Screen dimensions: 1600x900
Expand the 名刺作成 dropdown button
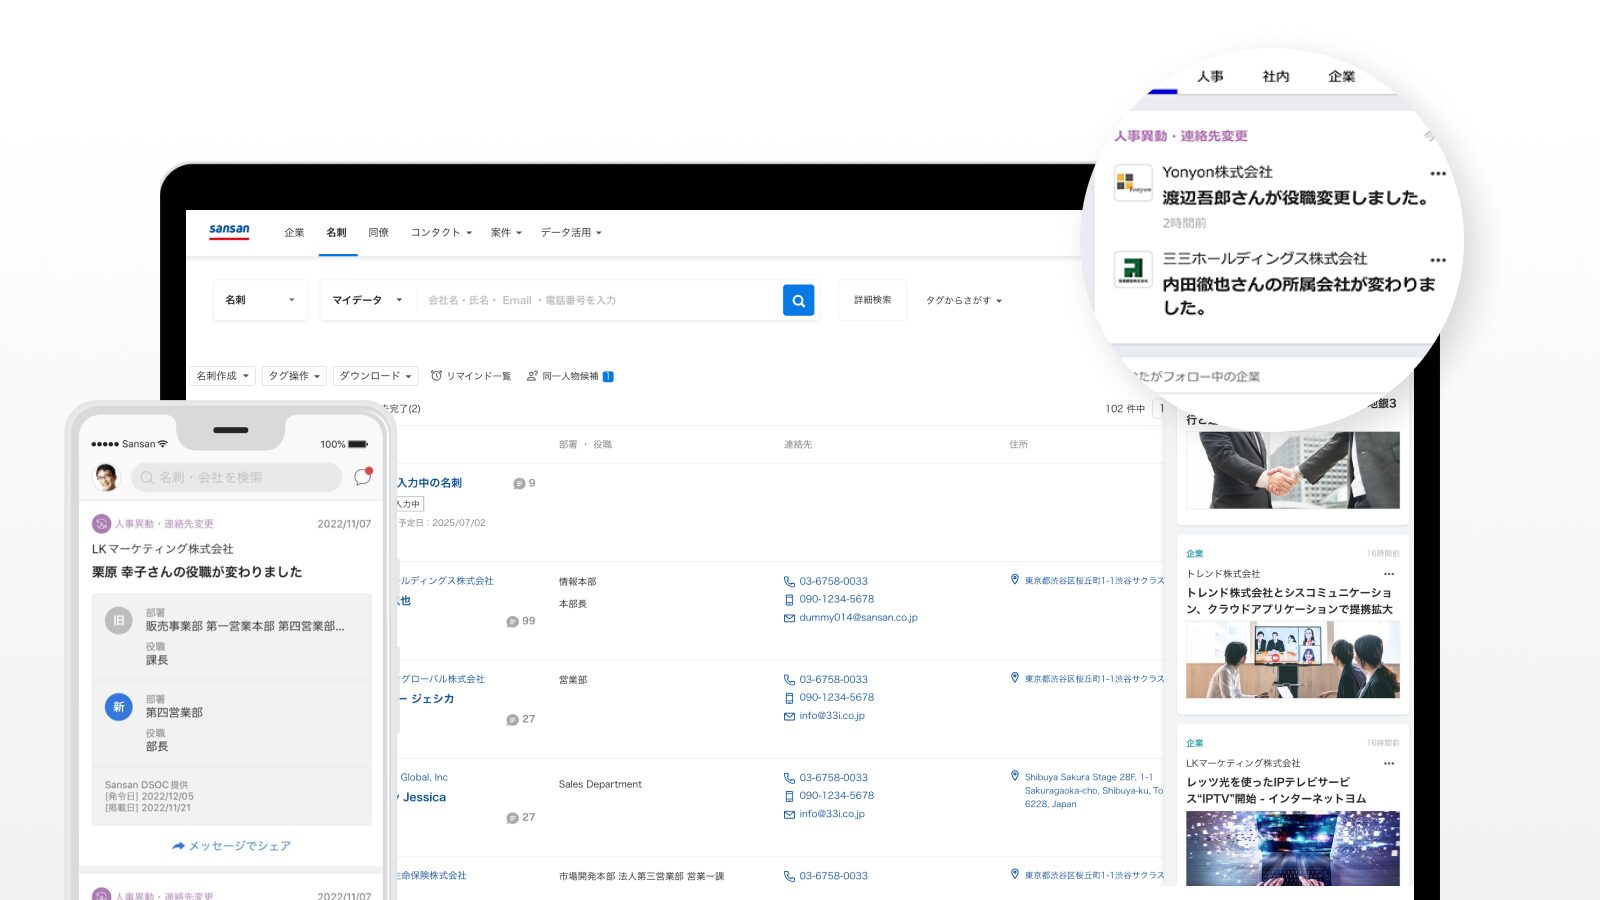tap(223, 376)
